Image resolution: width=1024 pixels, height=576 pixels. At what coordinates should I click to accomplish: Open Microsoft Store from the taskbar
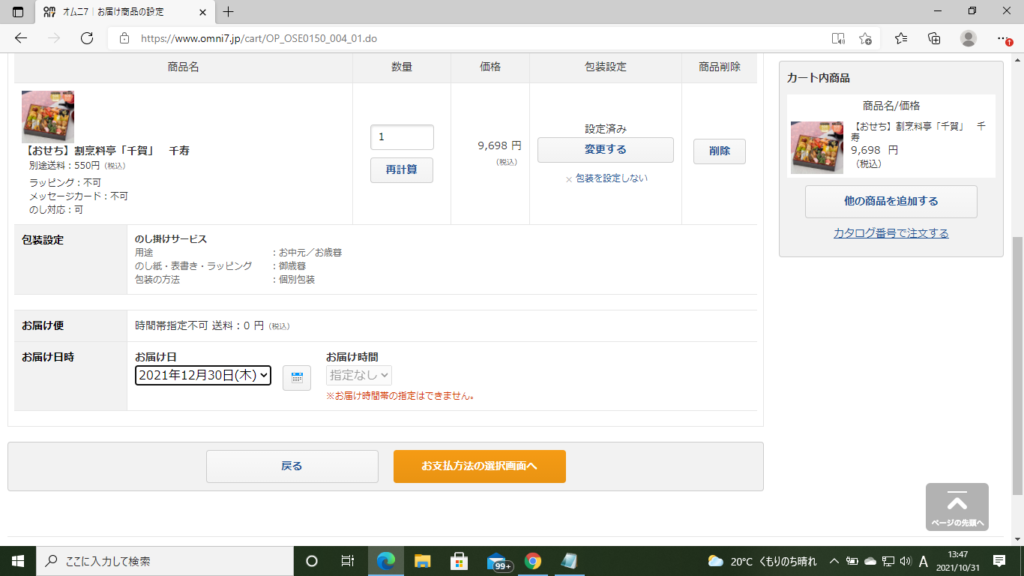459,561
